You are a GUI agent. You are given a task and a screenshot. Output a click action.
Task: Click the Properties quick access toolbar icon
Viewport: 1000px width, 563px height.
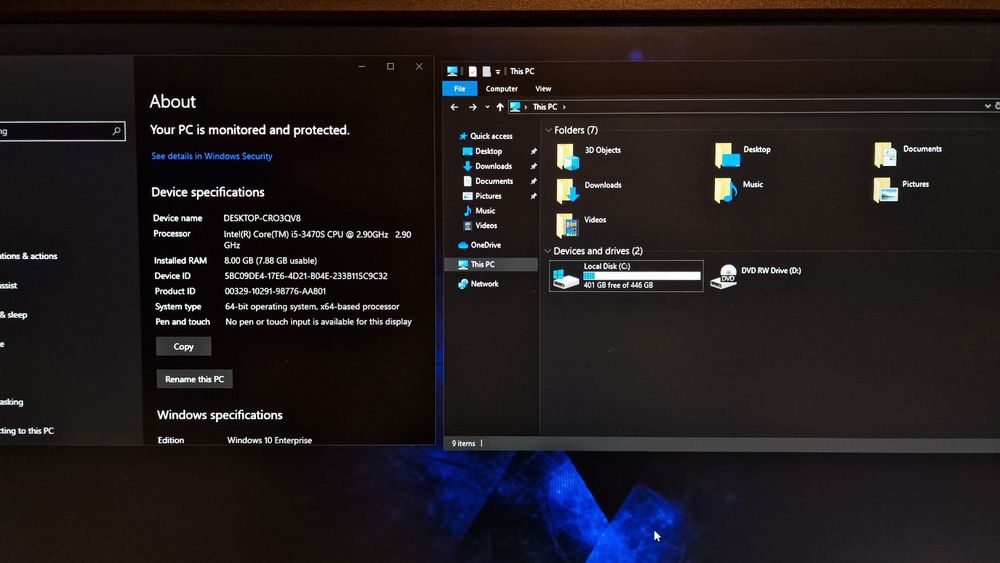[473, 71]
